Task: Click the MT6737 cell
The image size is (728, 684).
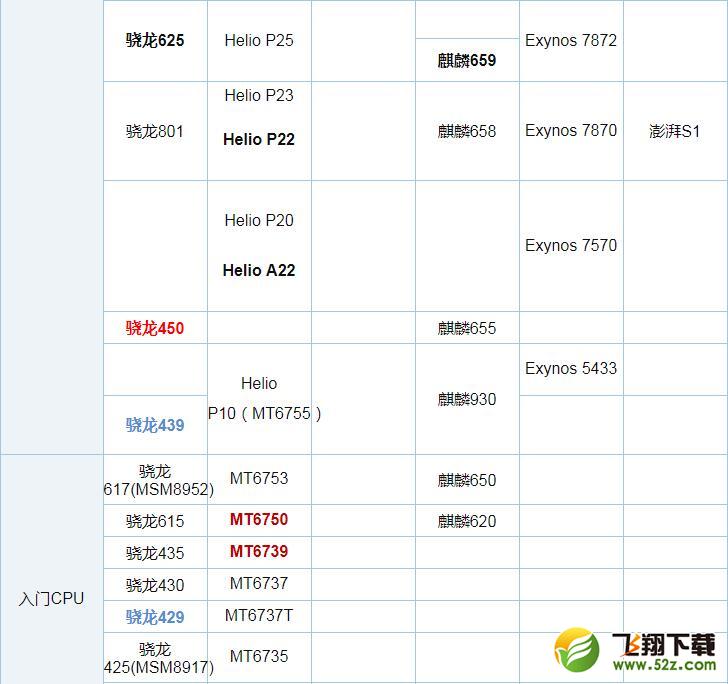Action: click(259, 583)
